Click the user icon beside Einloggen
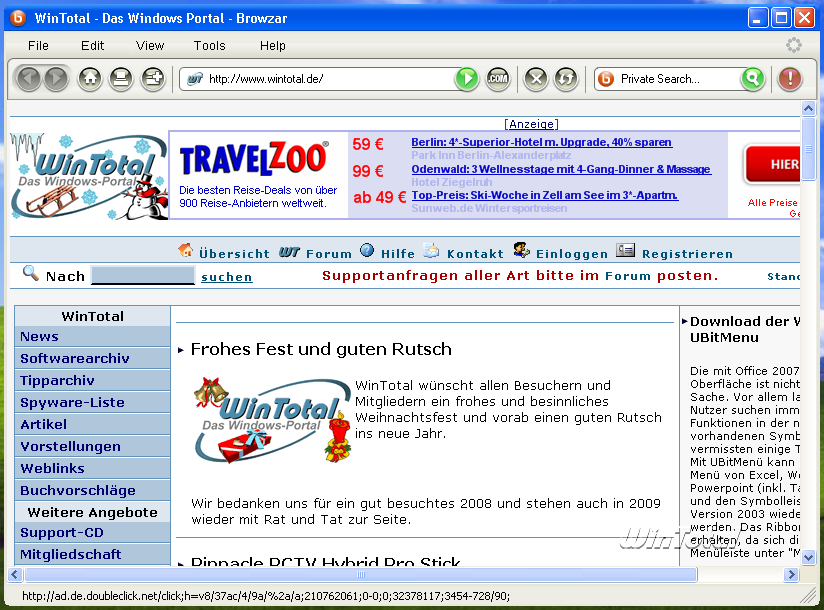824x610 pixels. pyautogui.click(x=521, y=250)
